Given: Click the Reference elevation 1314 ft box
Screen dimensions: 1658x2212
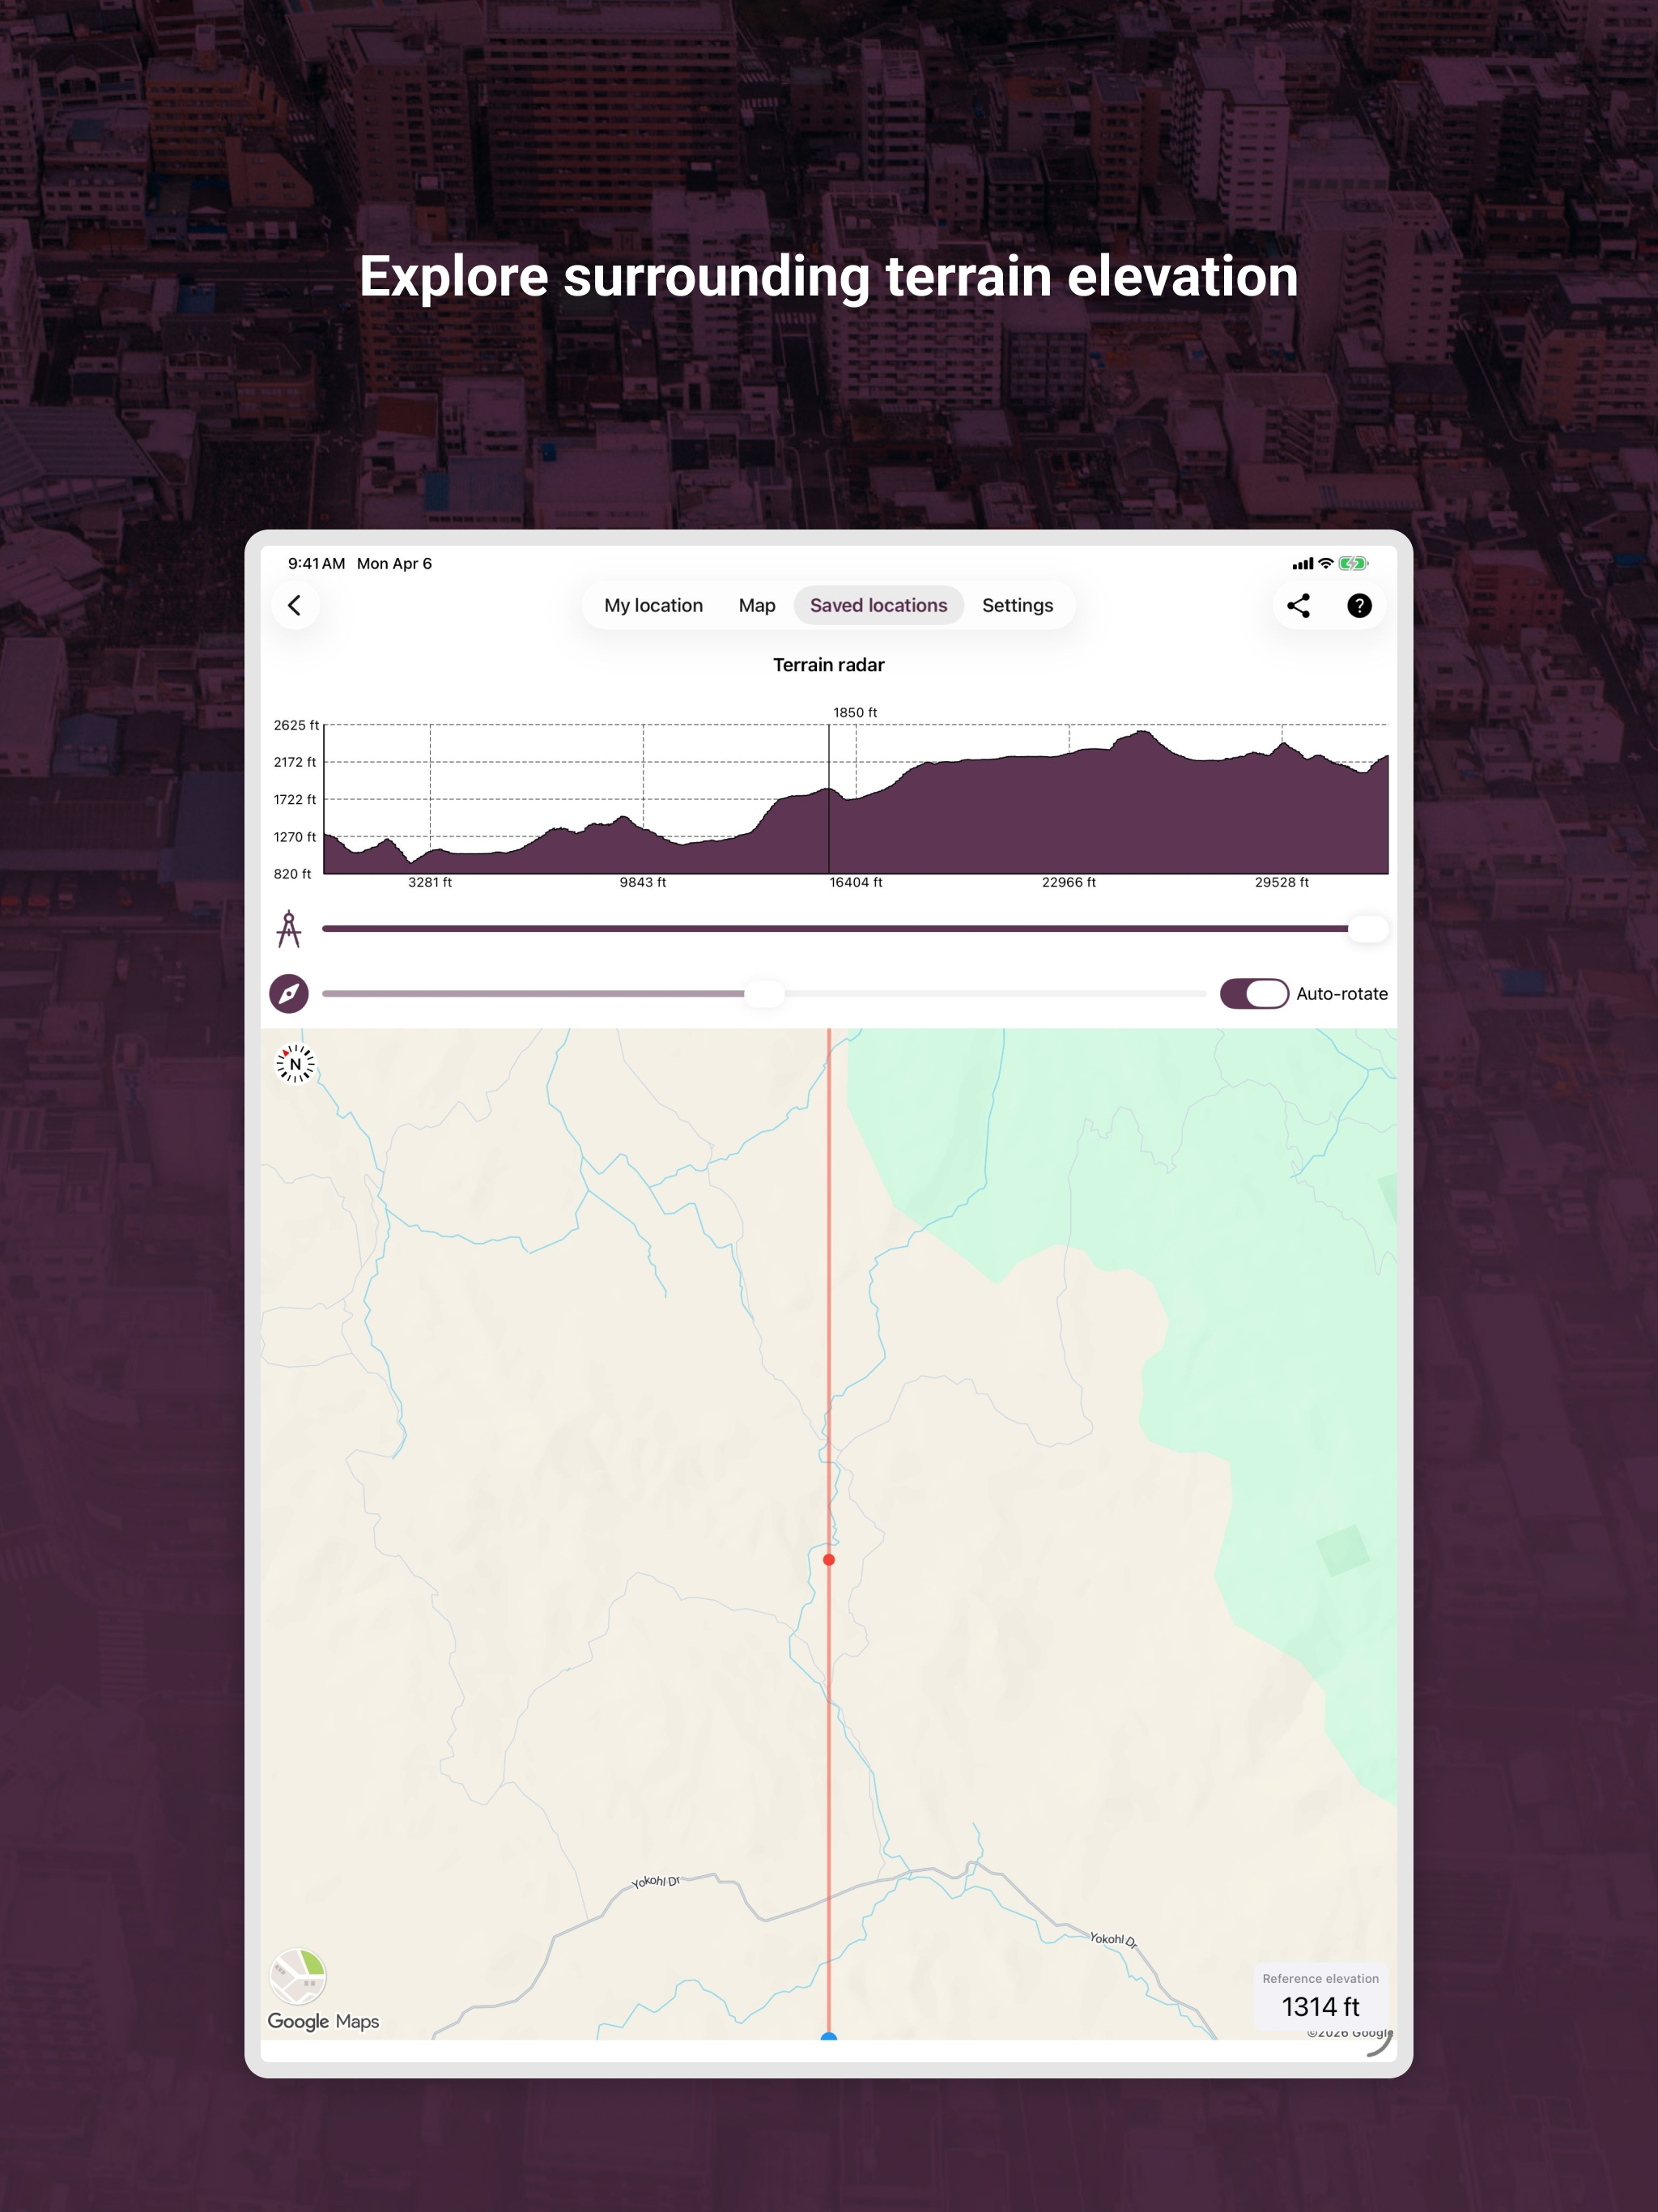Looking at the screenshot, I should click(1320, 1996).
